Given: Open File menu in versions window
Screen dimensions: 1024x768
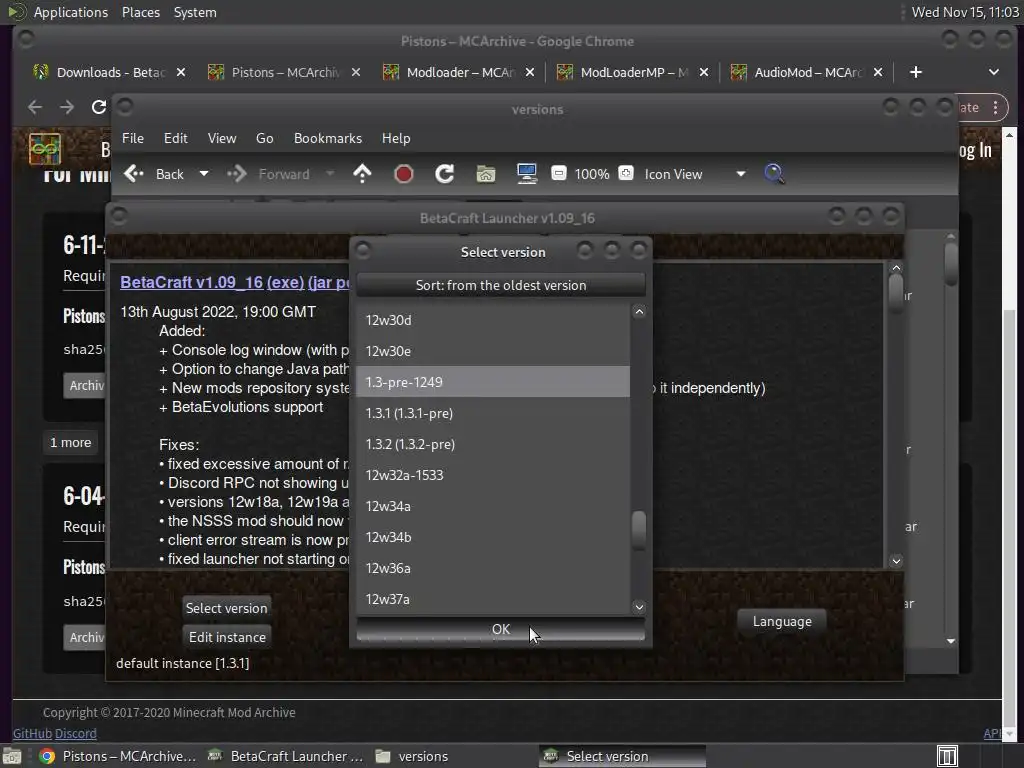Looking at the screenshot, I should (x=133, y=138).
